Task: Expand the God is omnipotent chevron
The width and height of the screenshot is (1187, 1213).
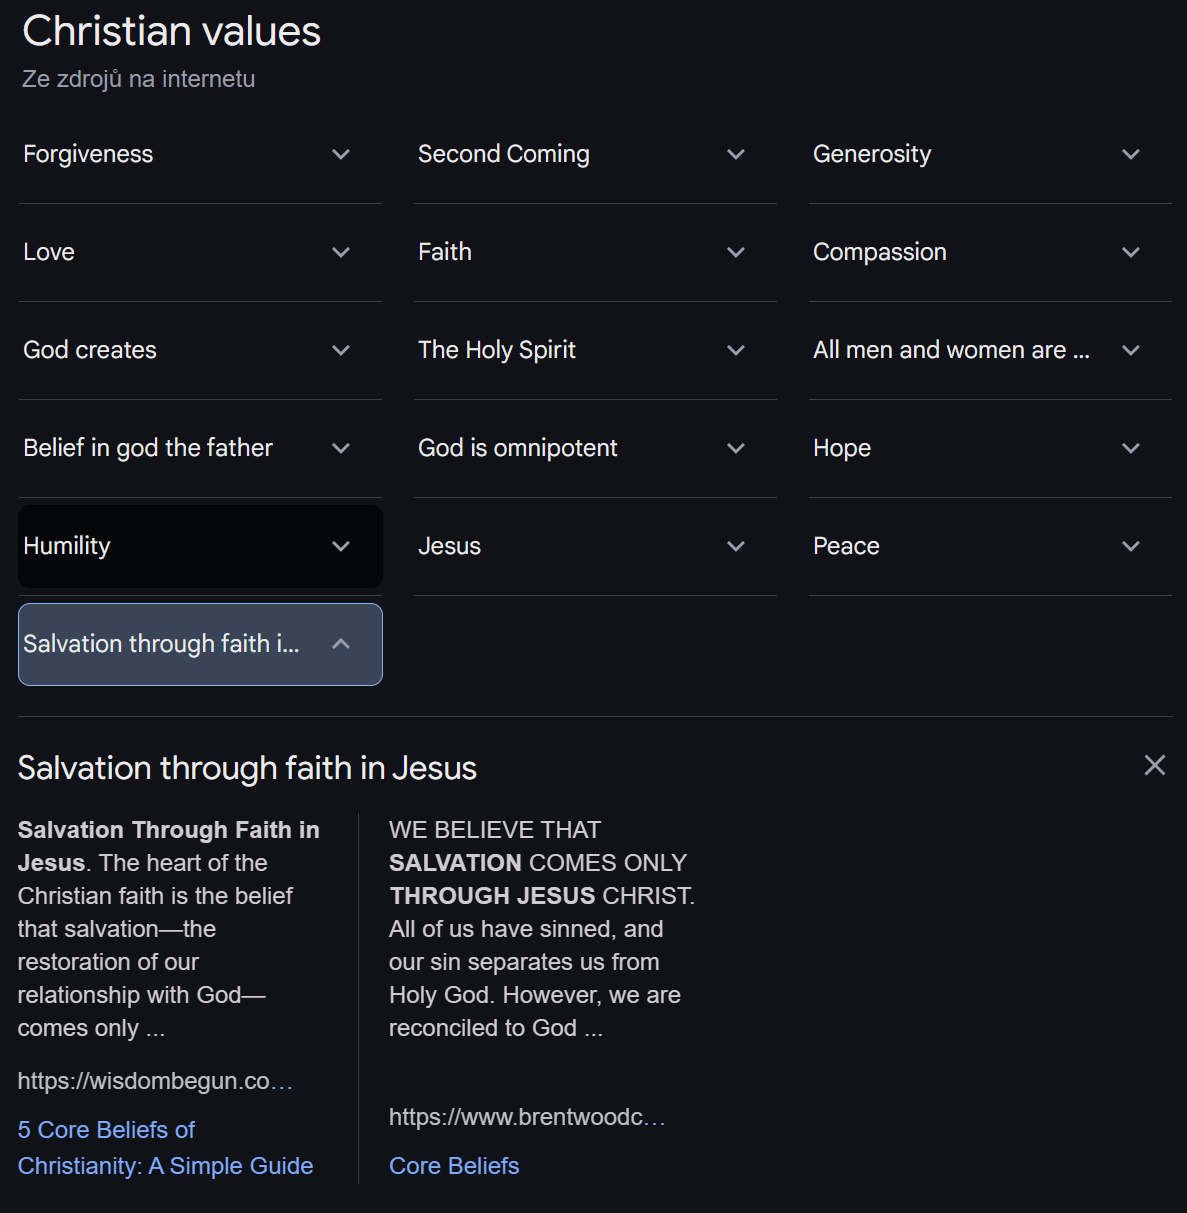Action: (x=736, y=448)
